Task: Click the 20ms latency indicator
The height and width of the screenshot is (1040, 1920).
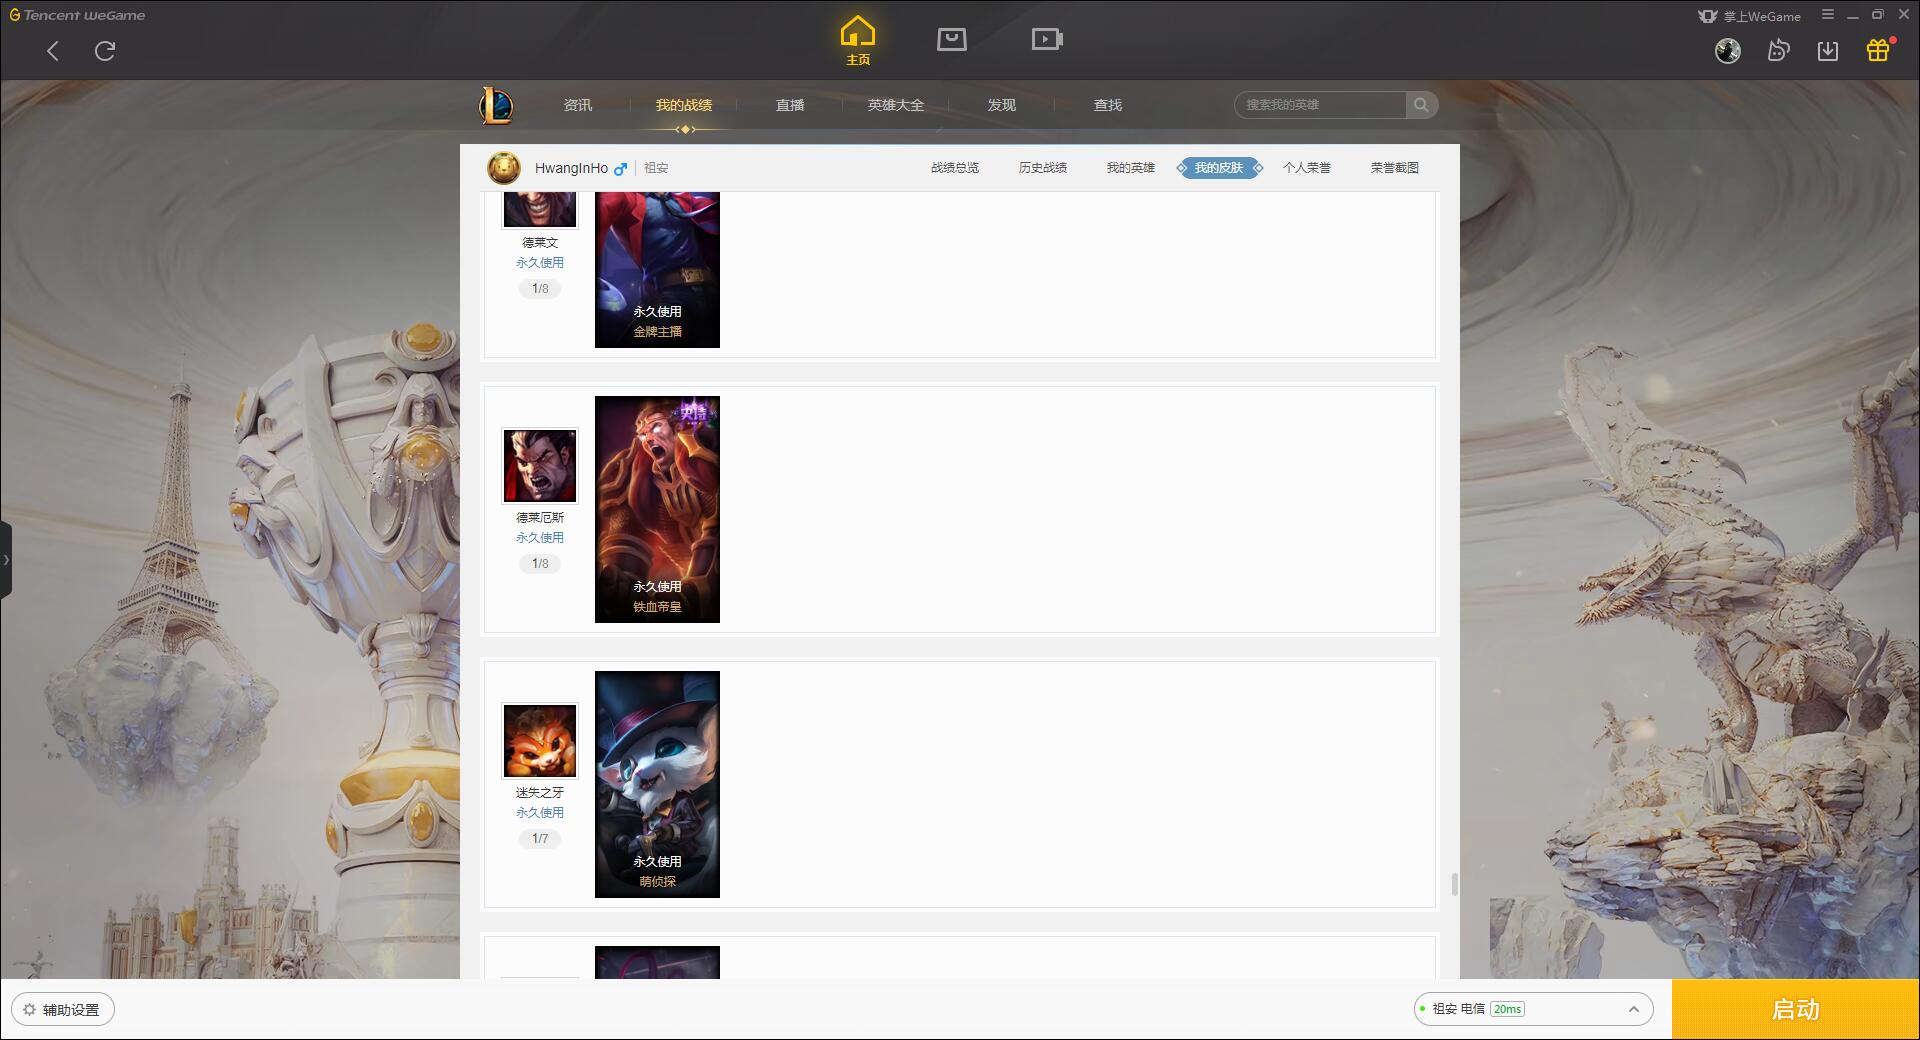Action: [x=1507, y=1009]
